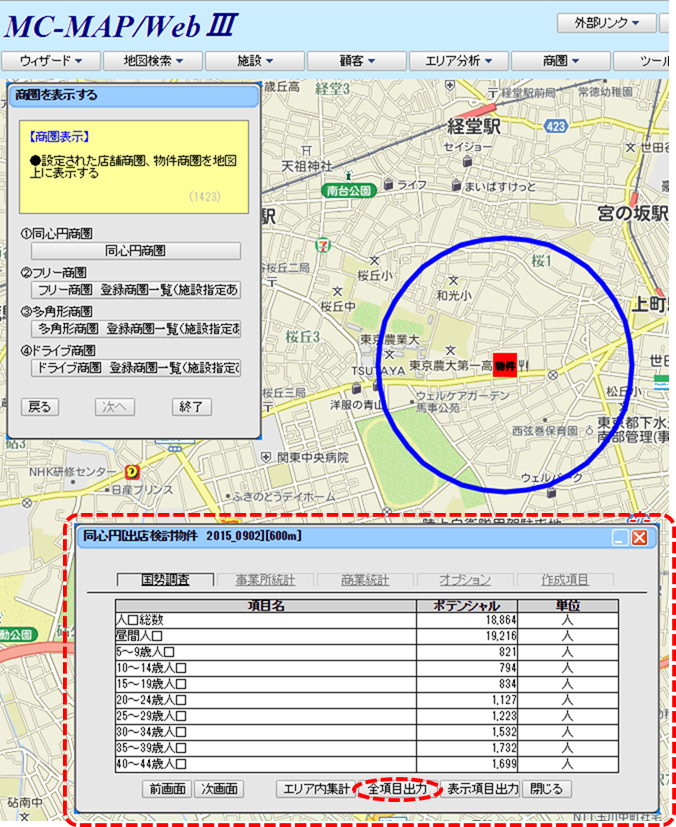This screenshot has height=827, width=676.
Task: Select the 40〜44歳人口 row
Action: [366, 764]
